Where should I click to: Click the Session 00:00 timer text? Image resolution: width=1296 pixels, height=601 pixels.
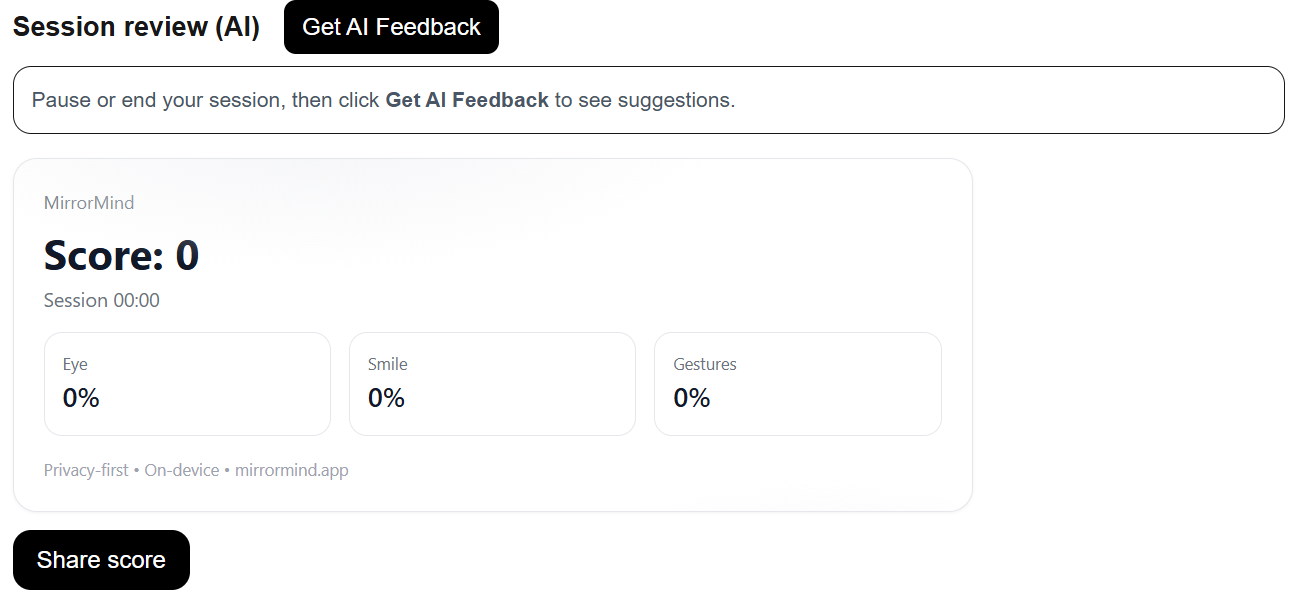tap(102, 300)
